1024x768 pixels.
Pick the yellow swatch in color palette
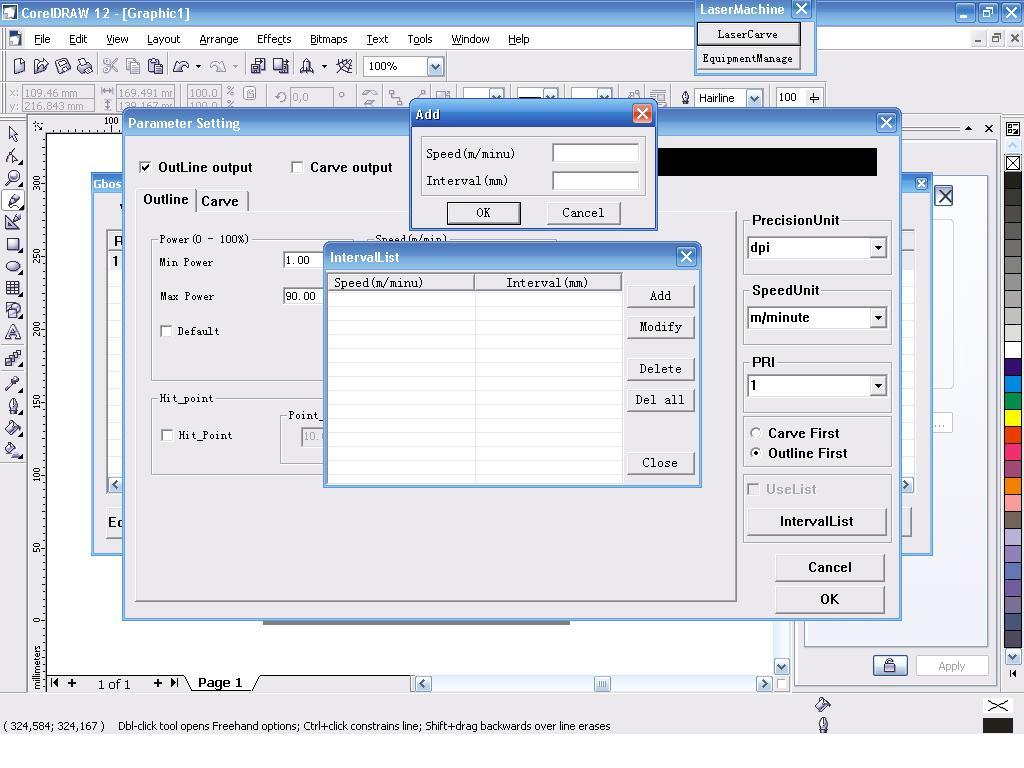(1013, 417)
